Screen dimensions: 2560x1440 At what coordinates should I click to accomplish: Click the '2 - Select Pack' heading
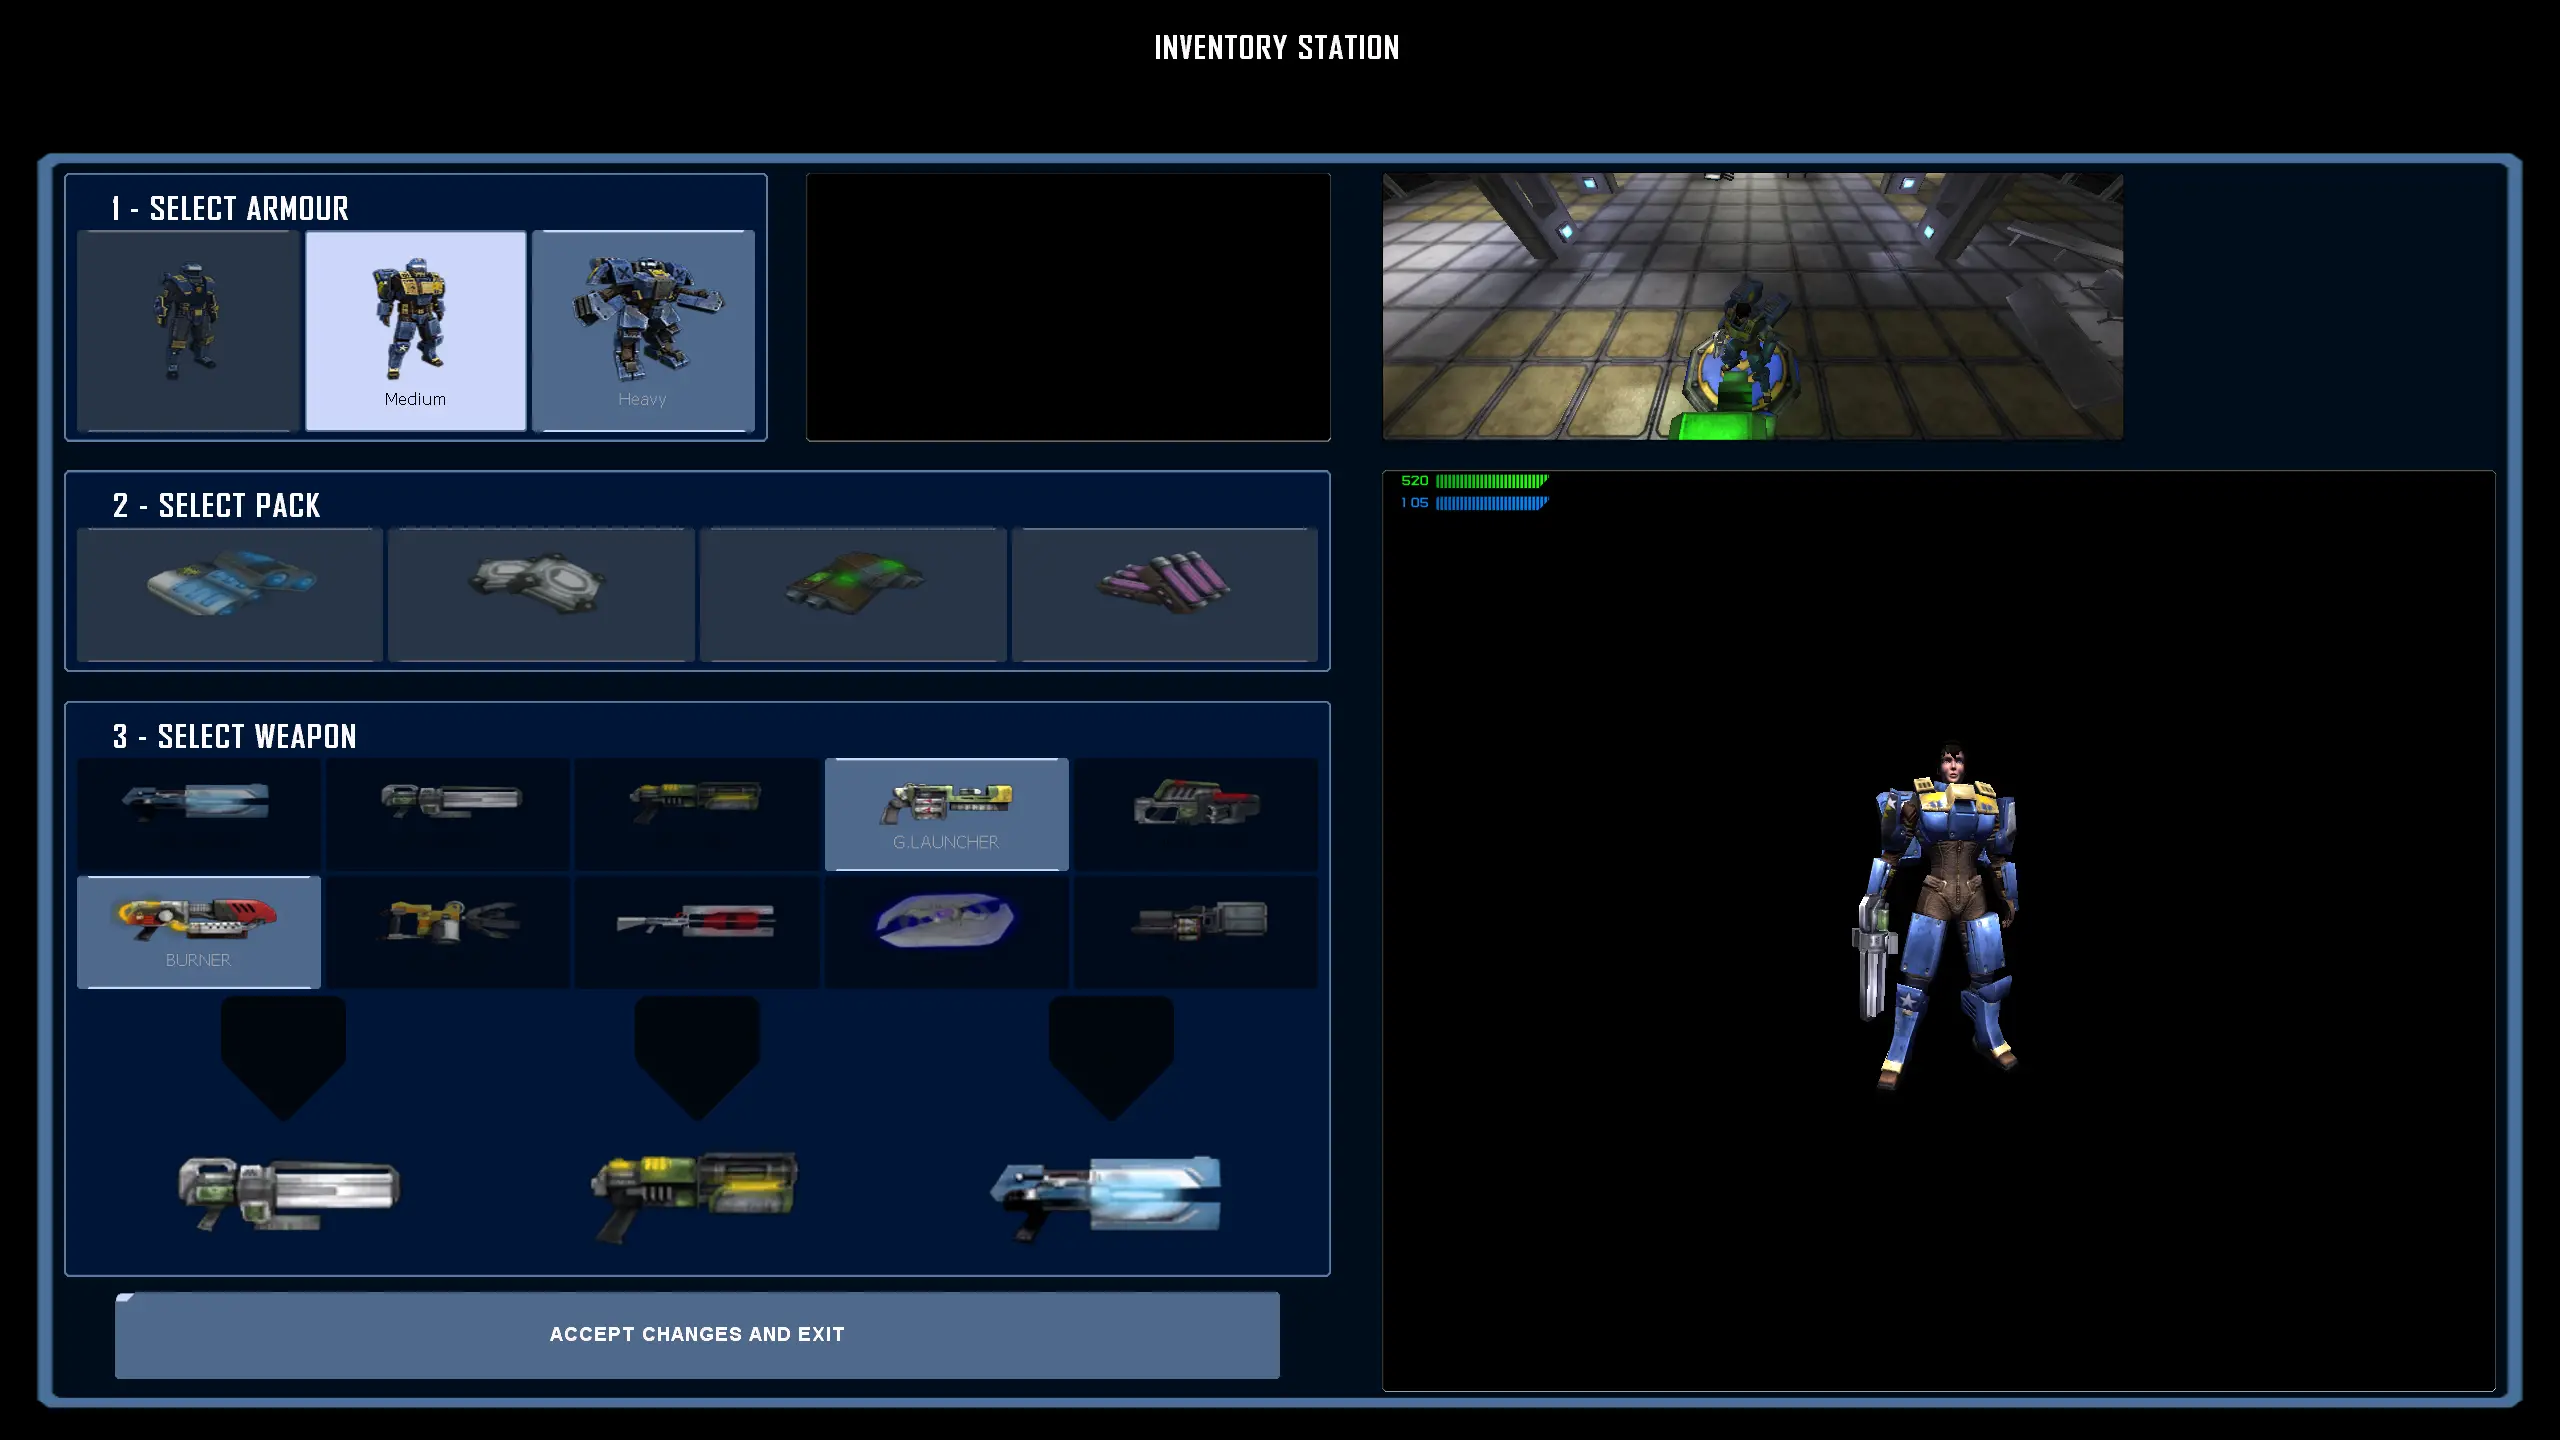coord(216,506)
